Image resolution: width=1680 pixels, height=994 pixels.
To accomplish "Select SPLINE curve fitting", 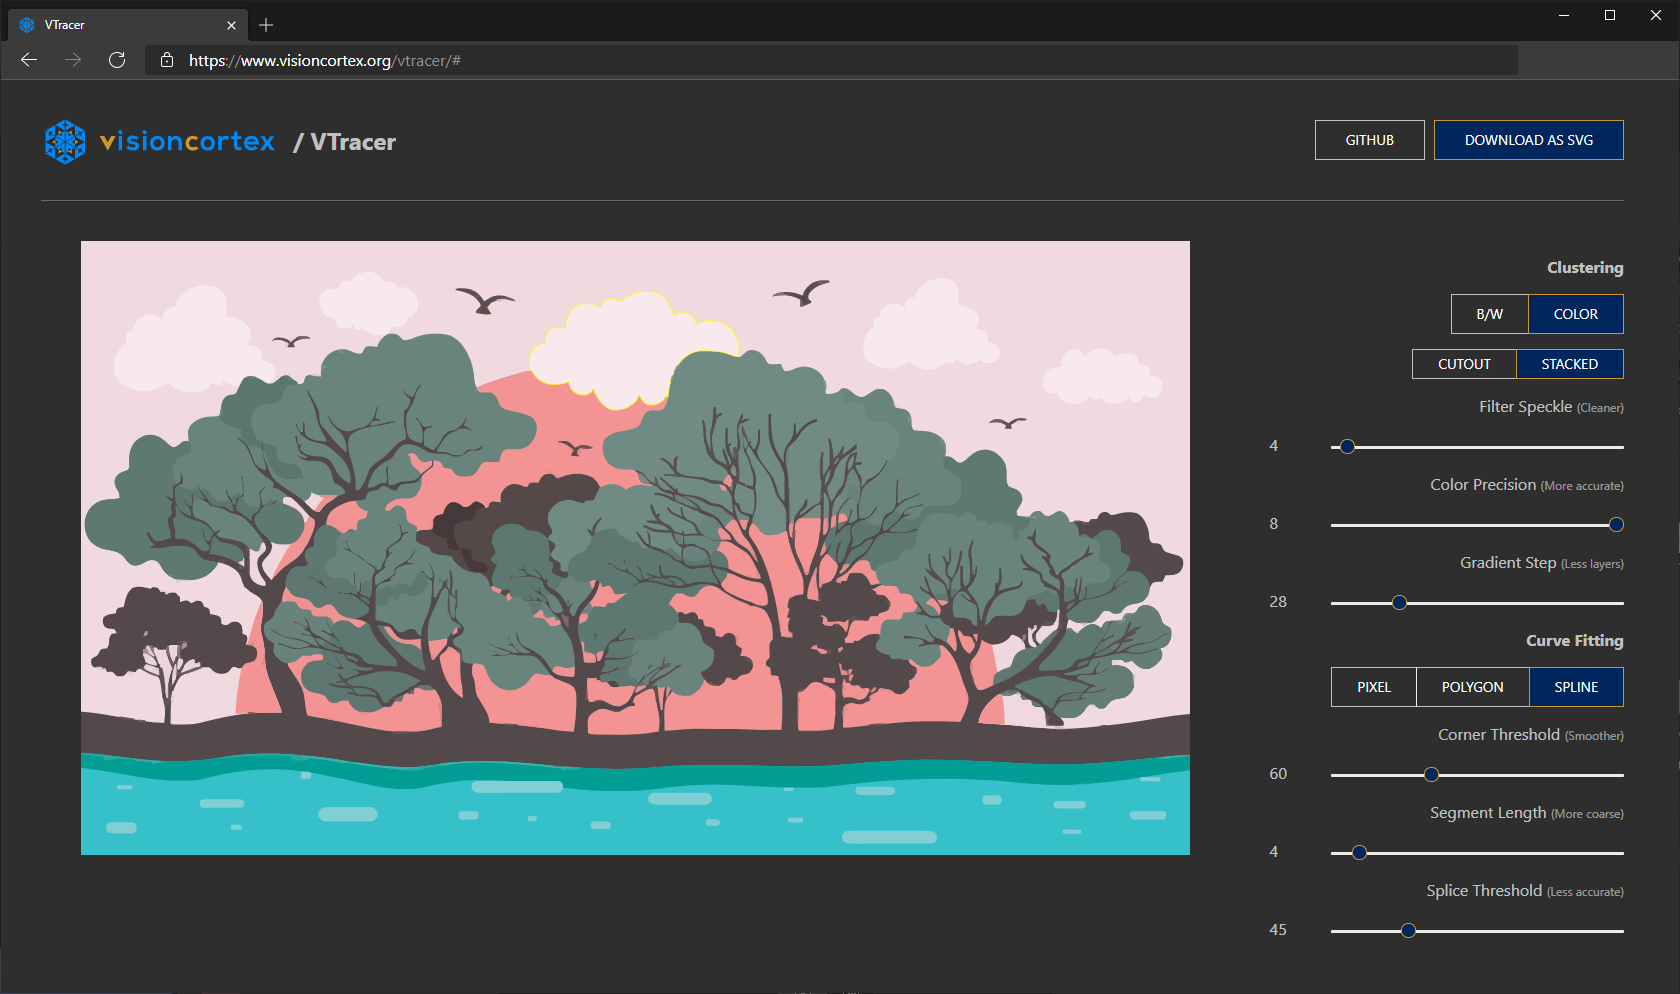I will tap(1575, 687).
